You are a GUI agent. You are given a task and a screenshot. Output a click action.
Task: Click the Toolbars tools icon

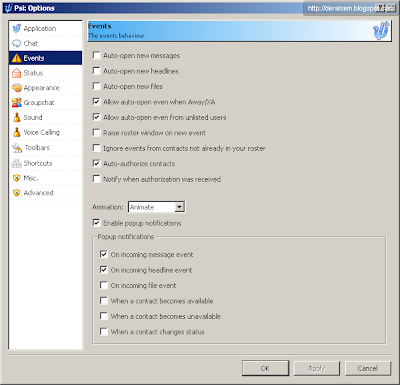(x=17, y=148)
